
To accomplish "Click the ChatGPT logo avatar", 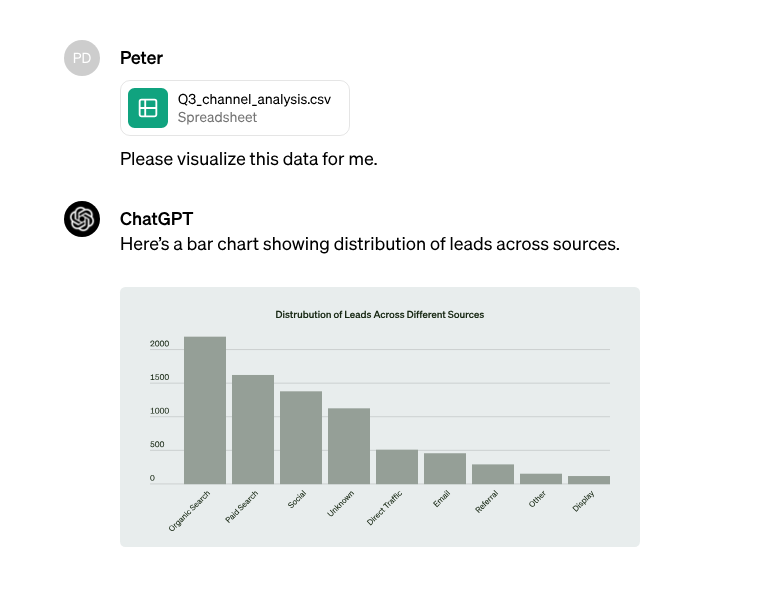I will 82,219.
